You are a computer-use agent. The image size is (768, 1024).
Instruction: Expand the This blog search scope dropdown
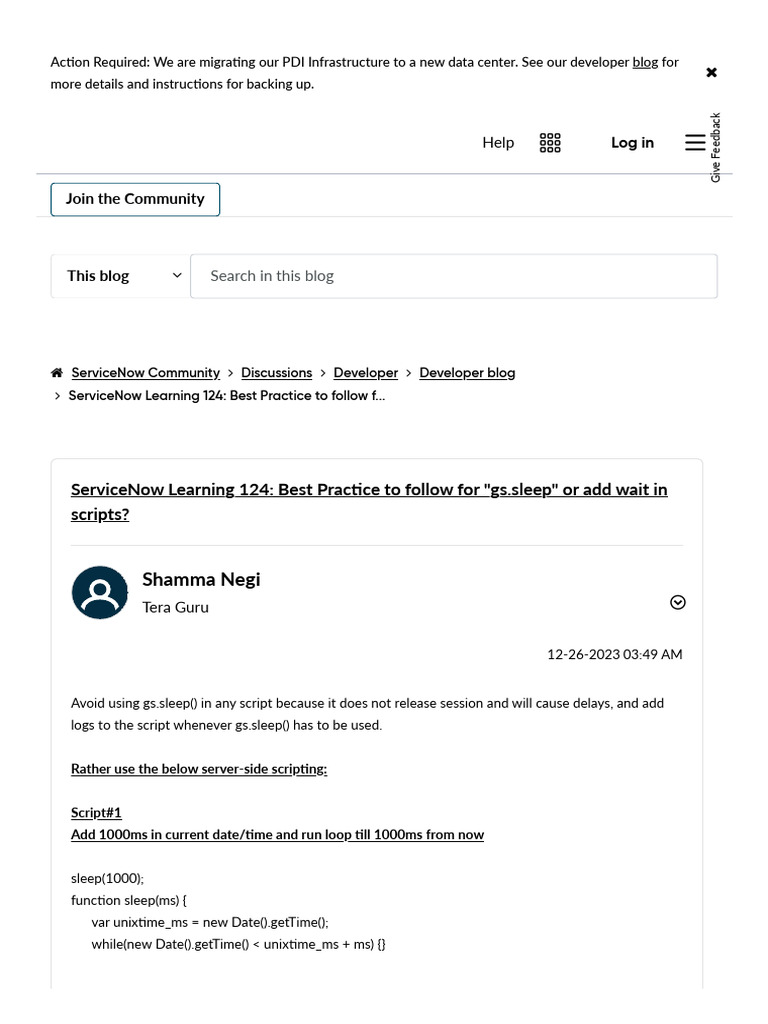pos(121,276)
